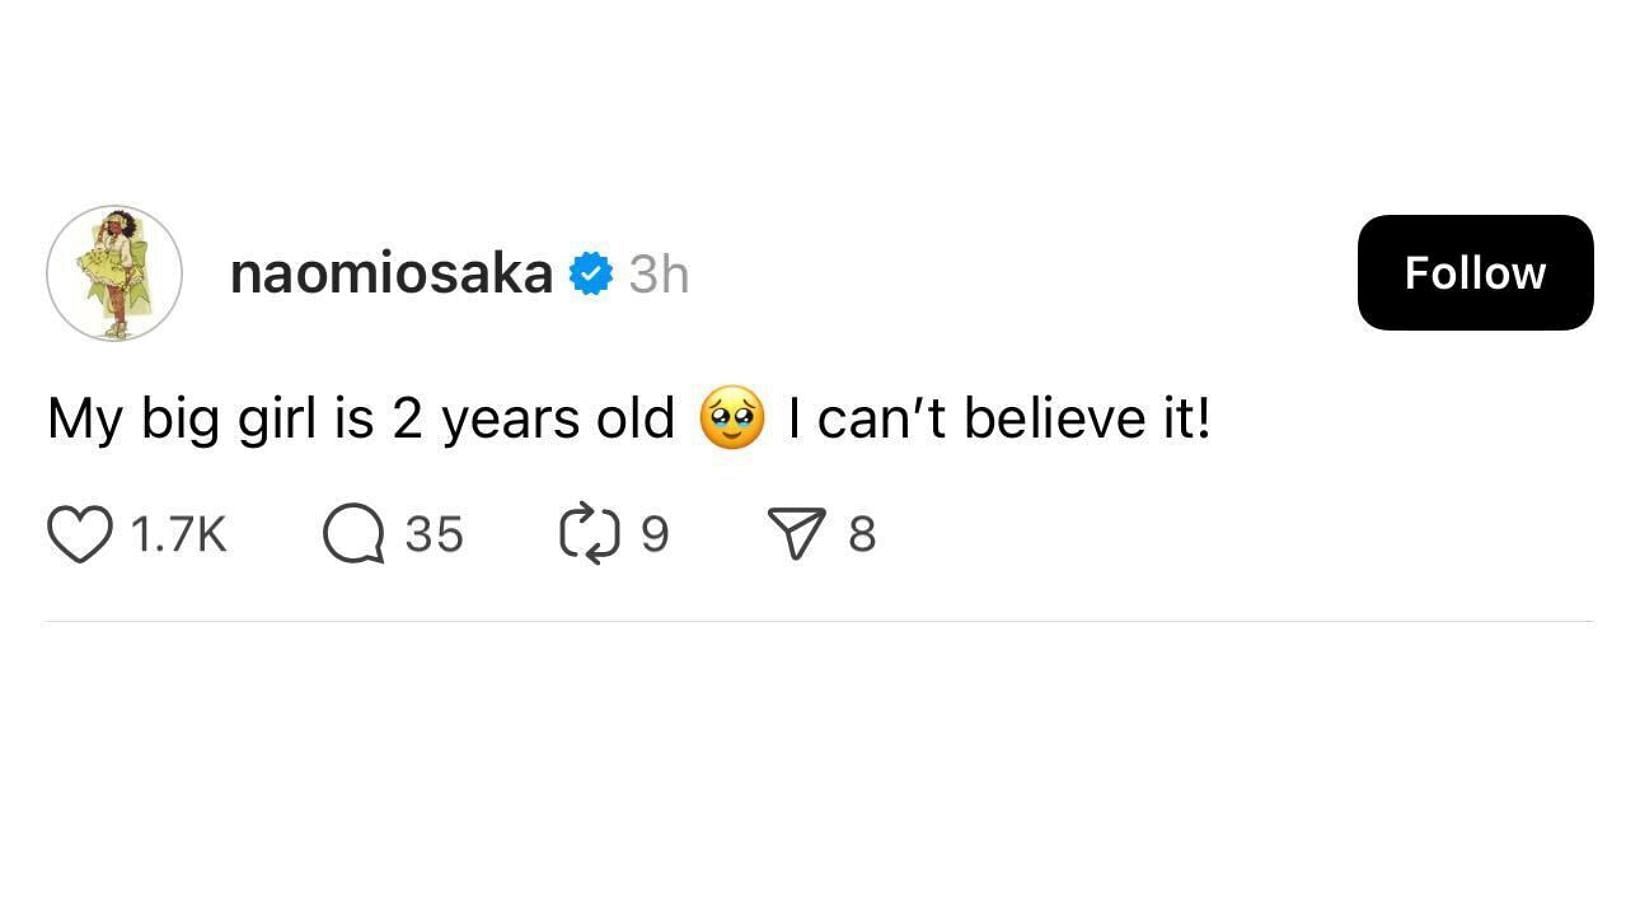1640x924 pixels.
Task: Click the teary-eyed emoji in the post
Action: (732, 418)
